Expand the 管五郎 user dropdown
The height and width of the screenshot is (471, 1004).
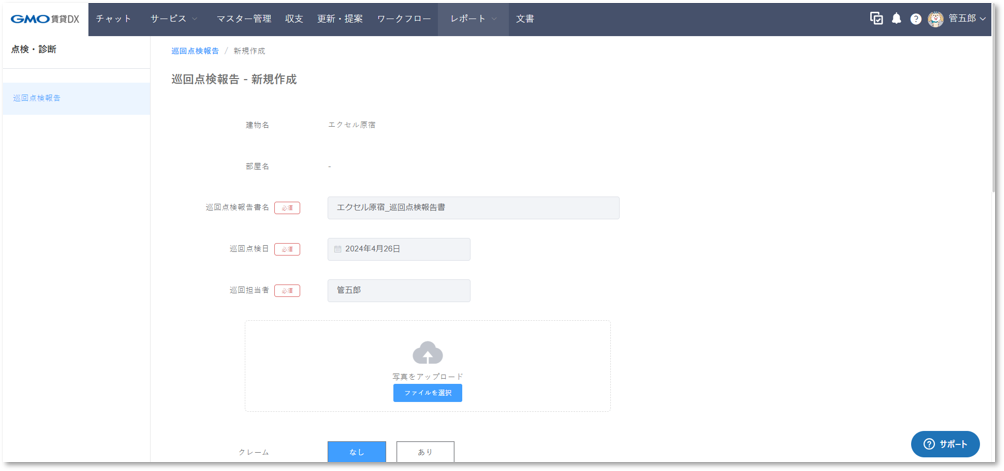(966, 19)
